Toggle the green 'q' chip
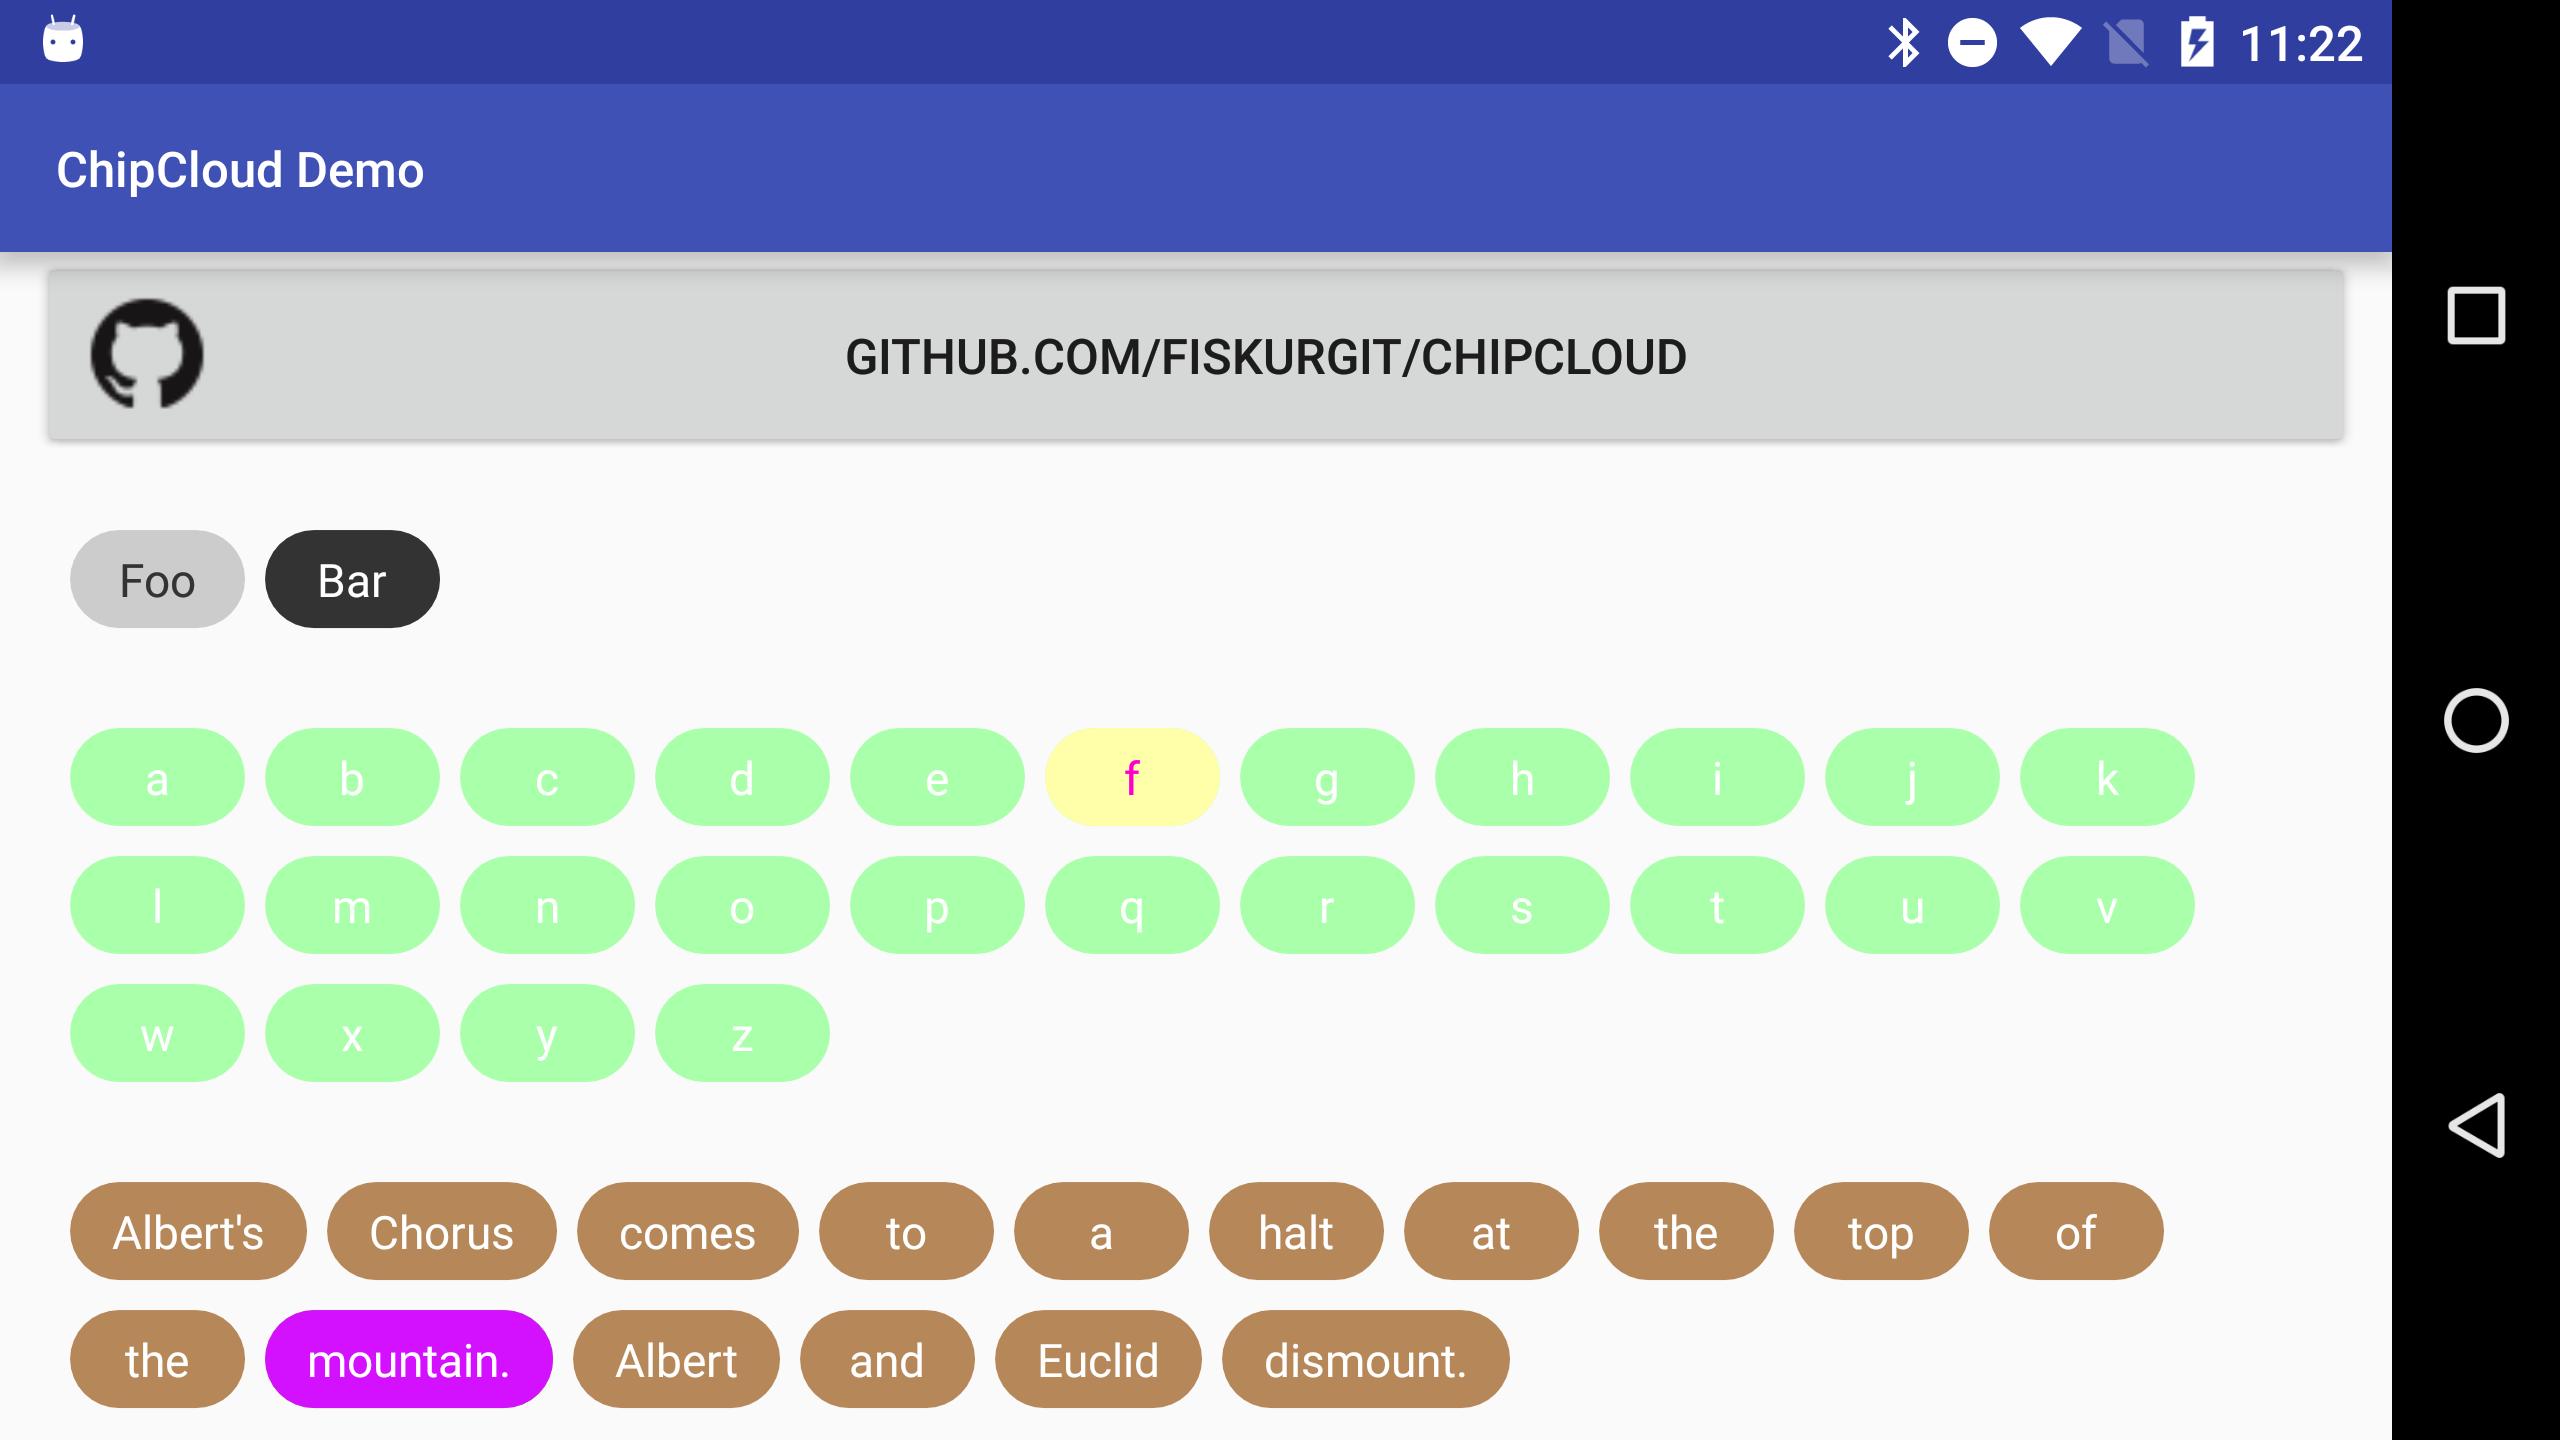This screenshot has height=1440, width=2560. point(1132,907)
